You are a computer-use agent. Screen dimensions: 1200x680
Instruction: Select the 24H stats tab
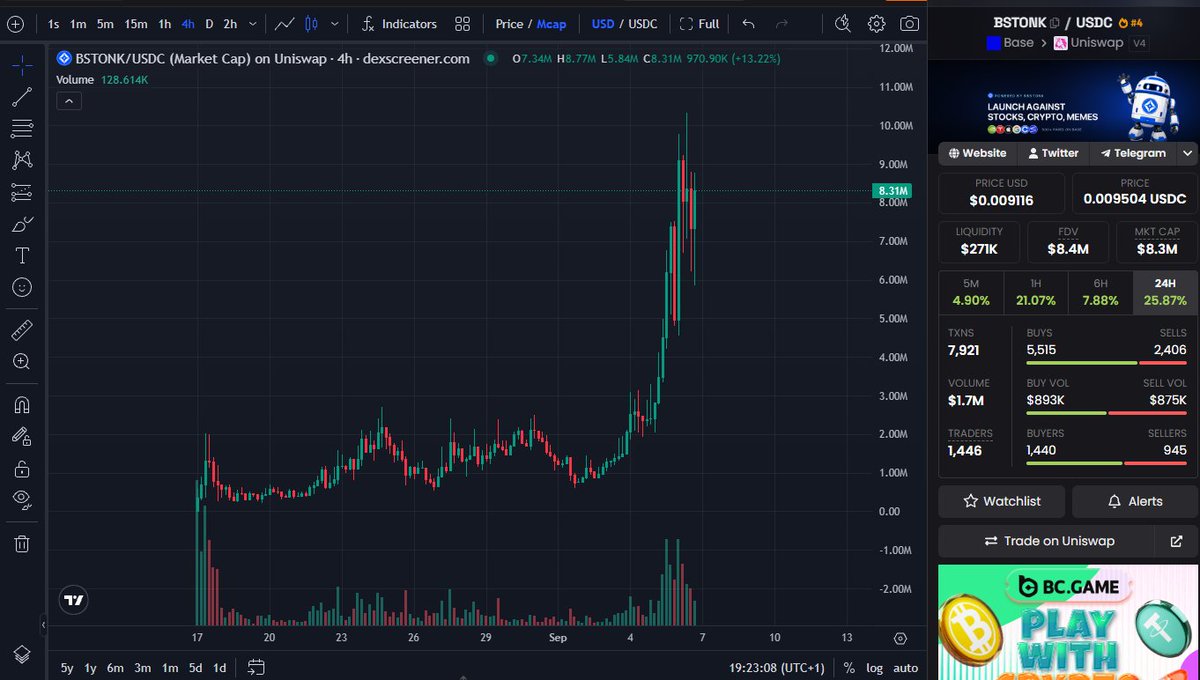[1165, 292]
